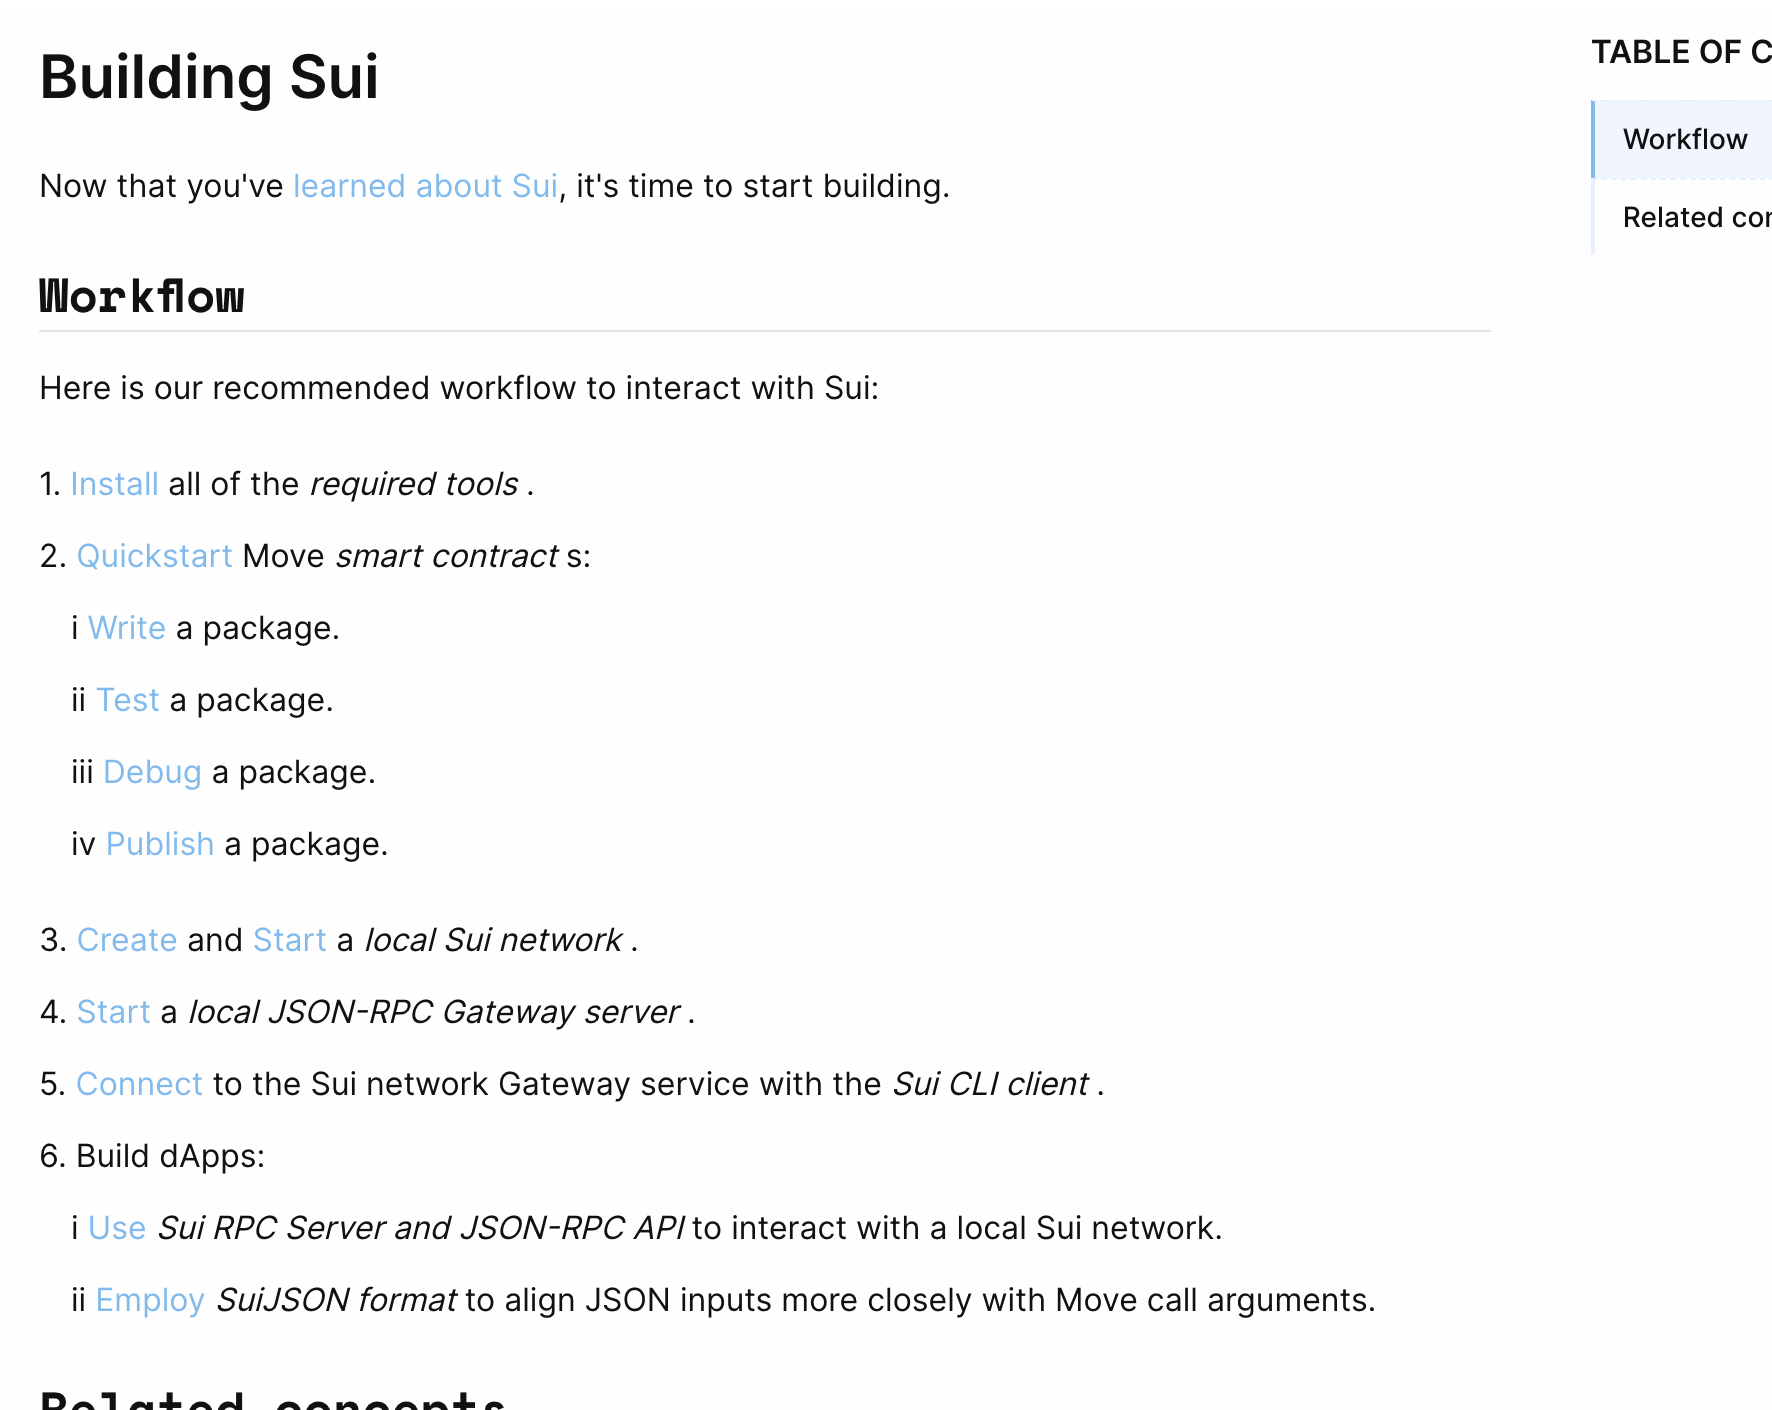The height and width of the screenshot is (1410, 1772).
Task: Click the highlighted Workflow TOC entry indicator
Action: (1594, 138)
